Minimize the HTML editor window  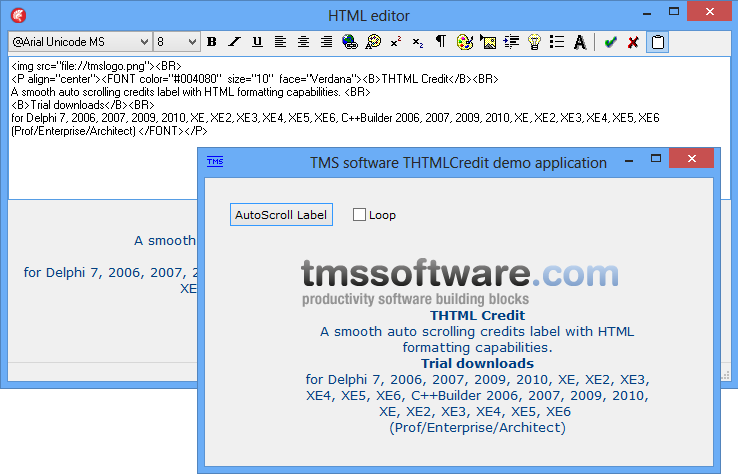647,14
